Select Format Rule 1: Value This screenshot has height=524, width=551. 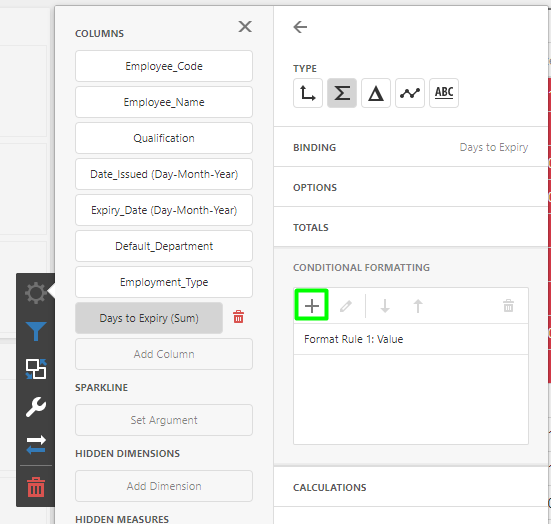pyautogui.click(x=411, y=339)
